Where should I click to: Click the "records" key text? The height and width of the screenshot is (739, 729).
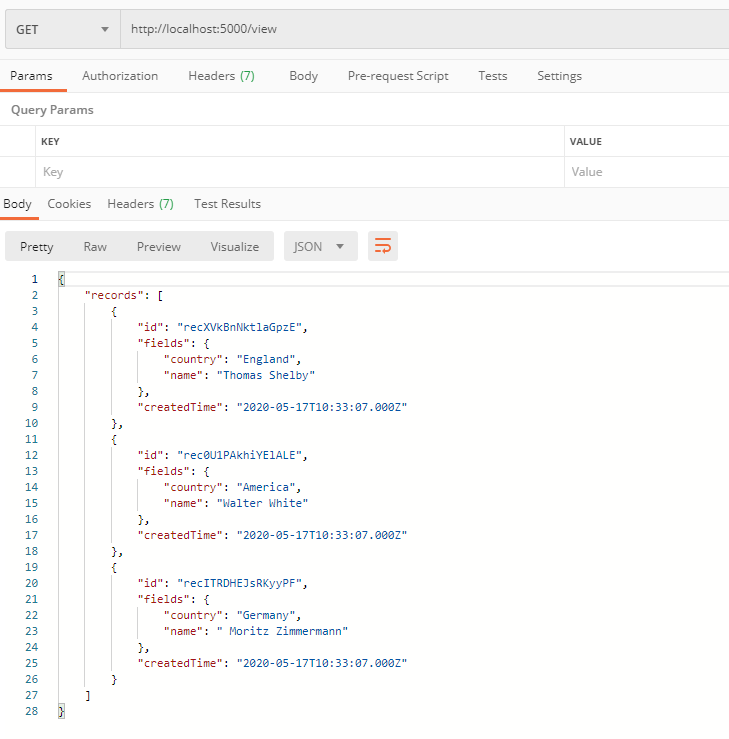(x=114, y=296)
